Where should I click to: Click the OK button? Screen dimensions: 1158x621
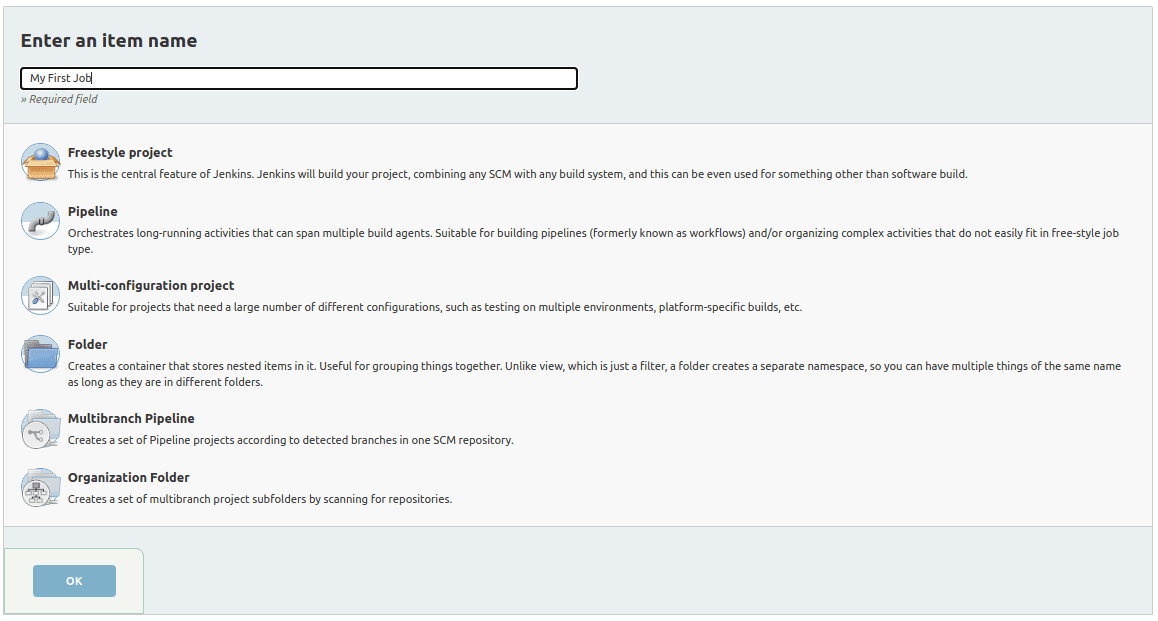74,581
